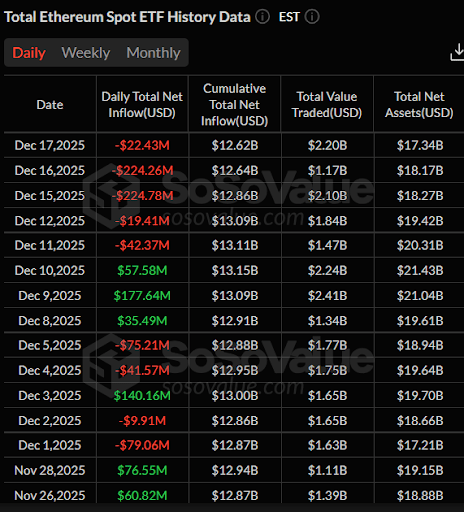This screenshot has height=512, width=464.
Task: Select the Dec 10,2025 date cell
Action: [50, 270]
